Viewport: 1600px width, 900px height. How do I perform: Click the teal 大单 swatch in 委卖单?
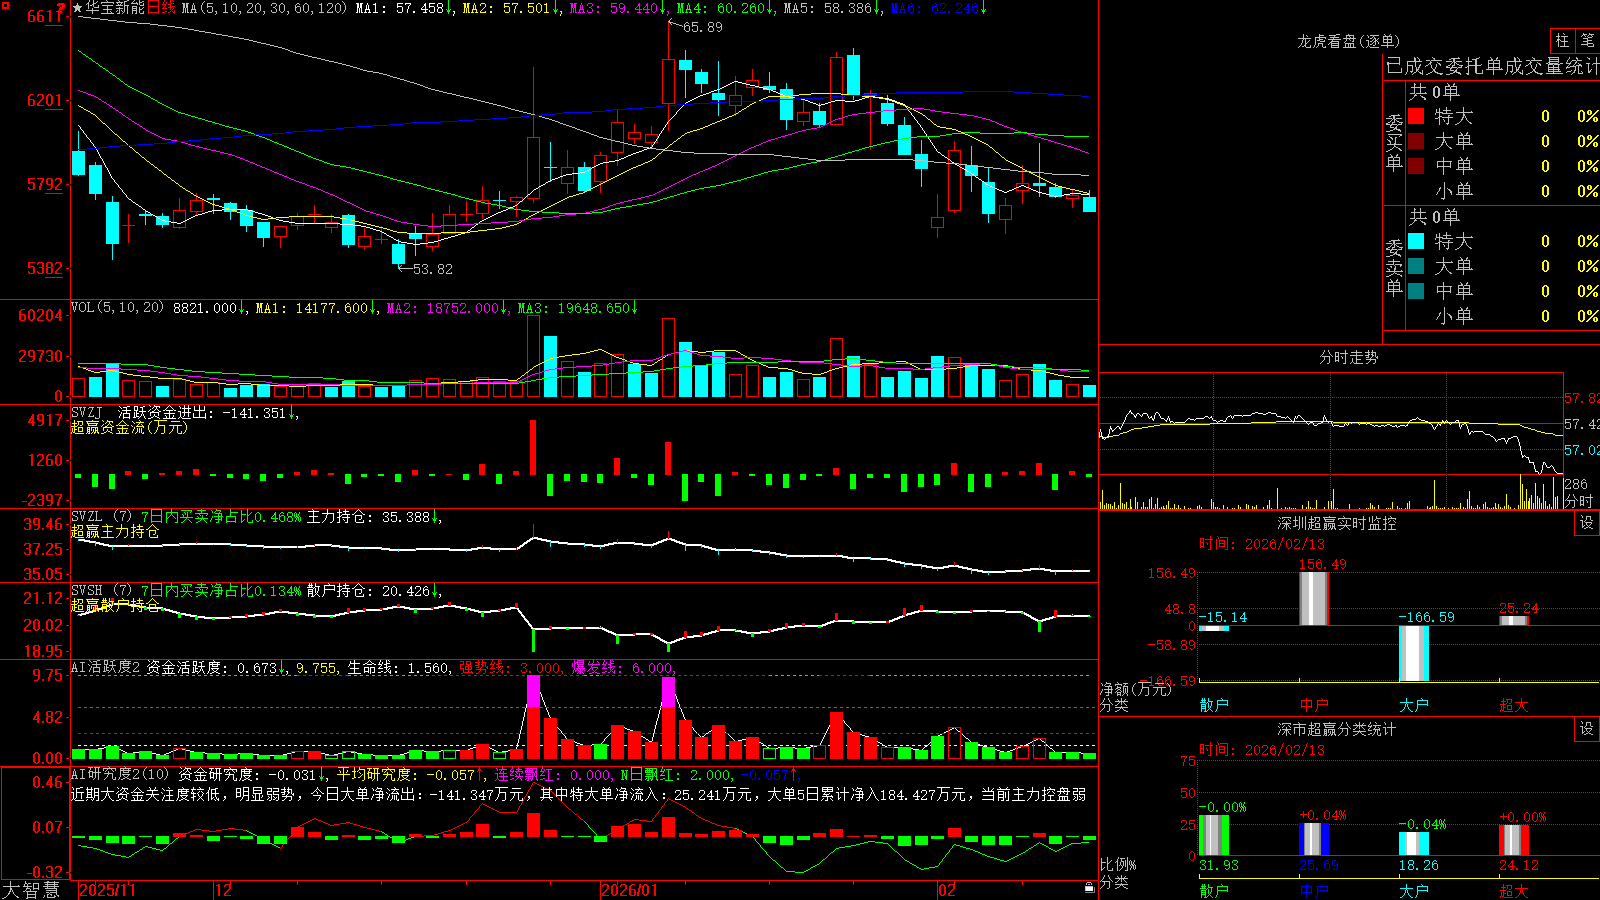click(x=1416, y=266)
